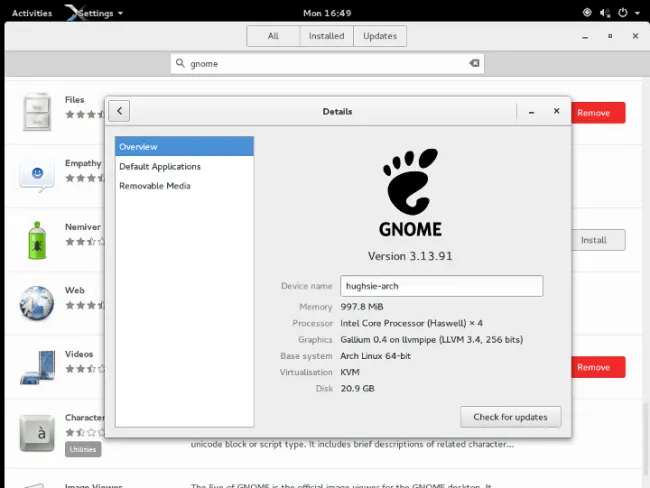Open the Settings app menu dropdown

point(95,13)
